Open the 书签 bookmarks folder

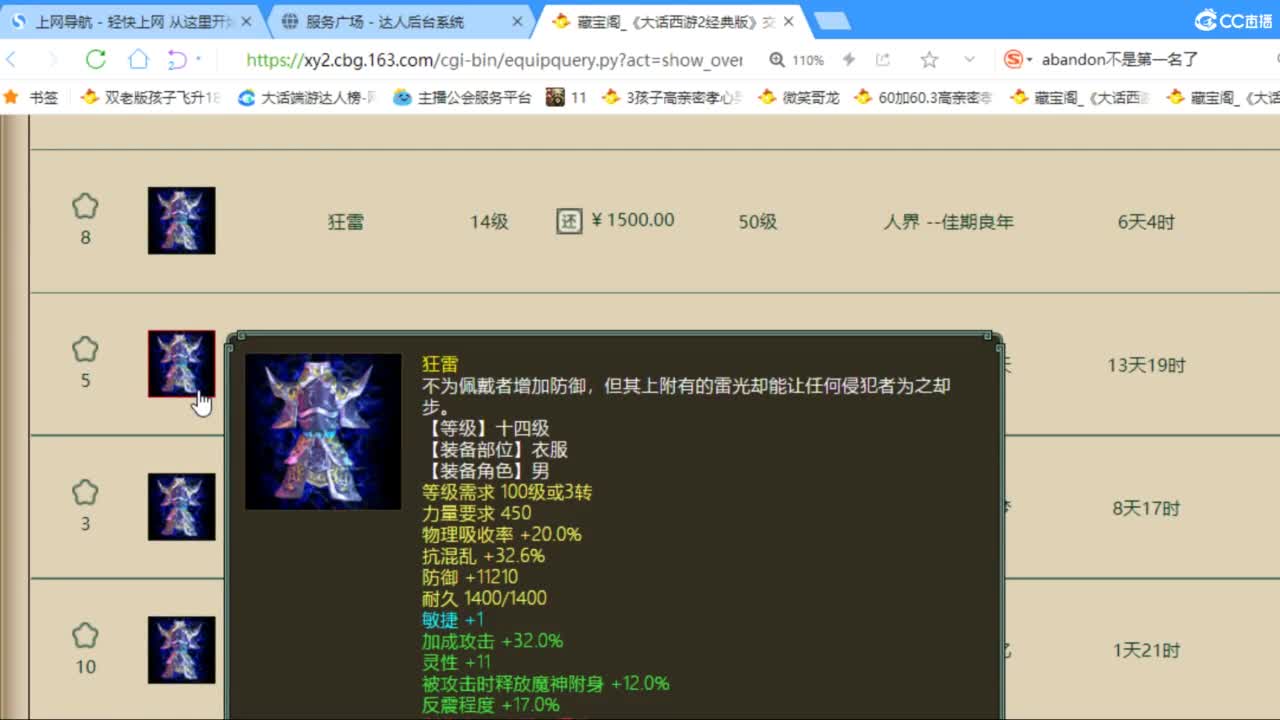click(x=31, y=97)
